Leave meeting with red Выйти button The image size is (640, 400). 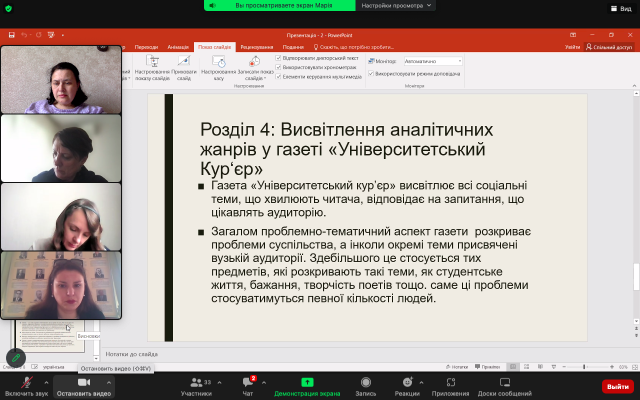tap(618, 387)
